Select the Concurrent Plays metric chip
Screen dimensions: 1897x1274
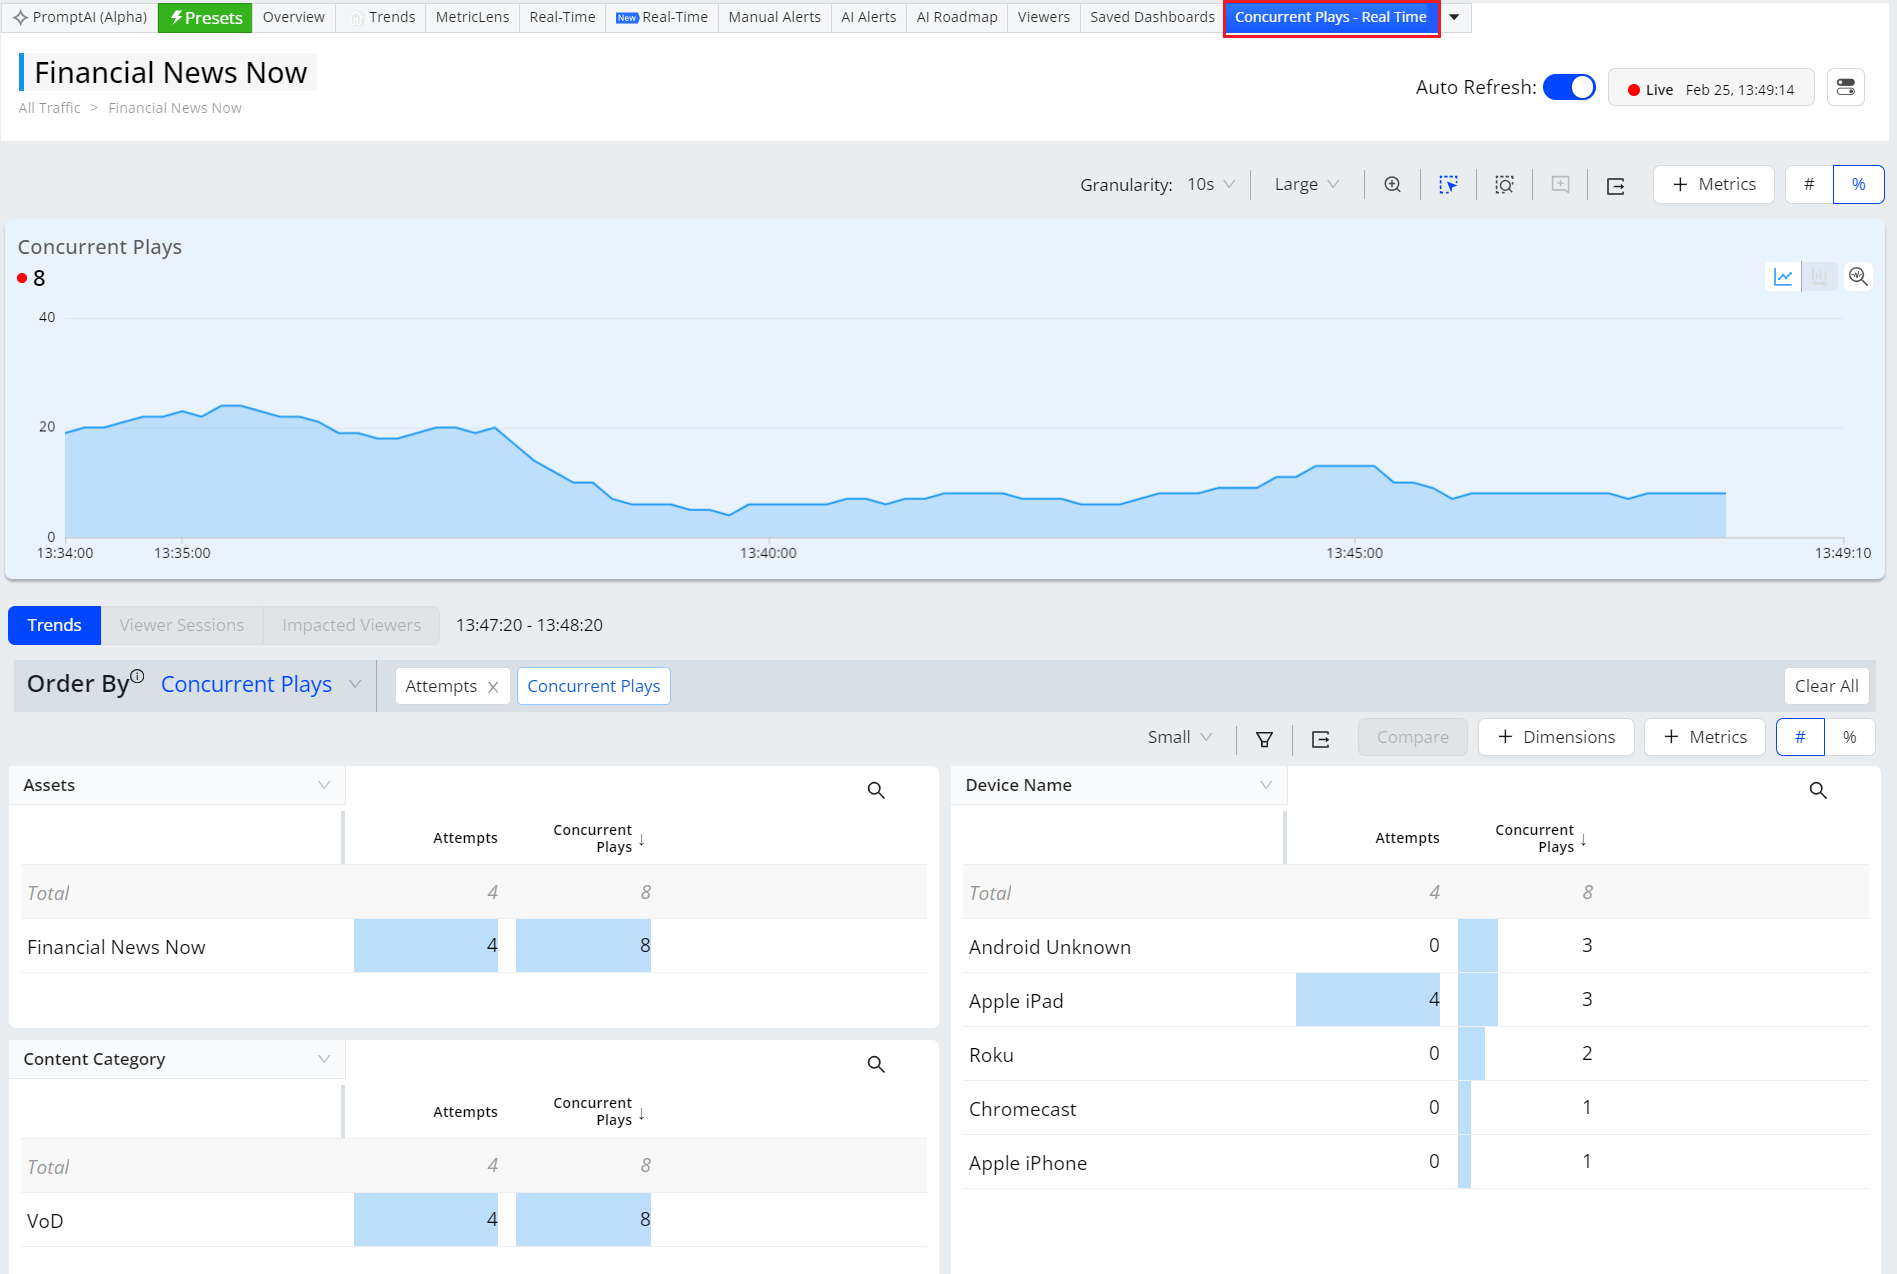(x=594, y=687)
